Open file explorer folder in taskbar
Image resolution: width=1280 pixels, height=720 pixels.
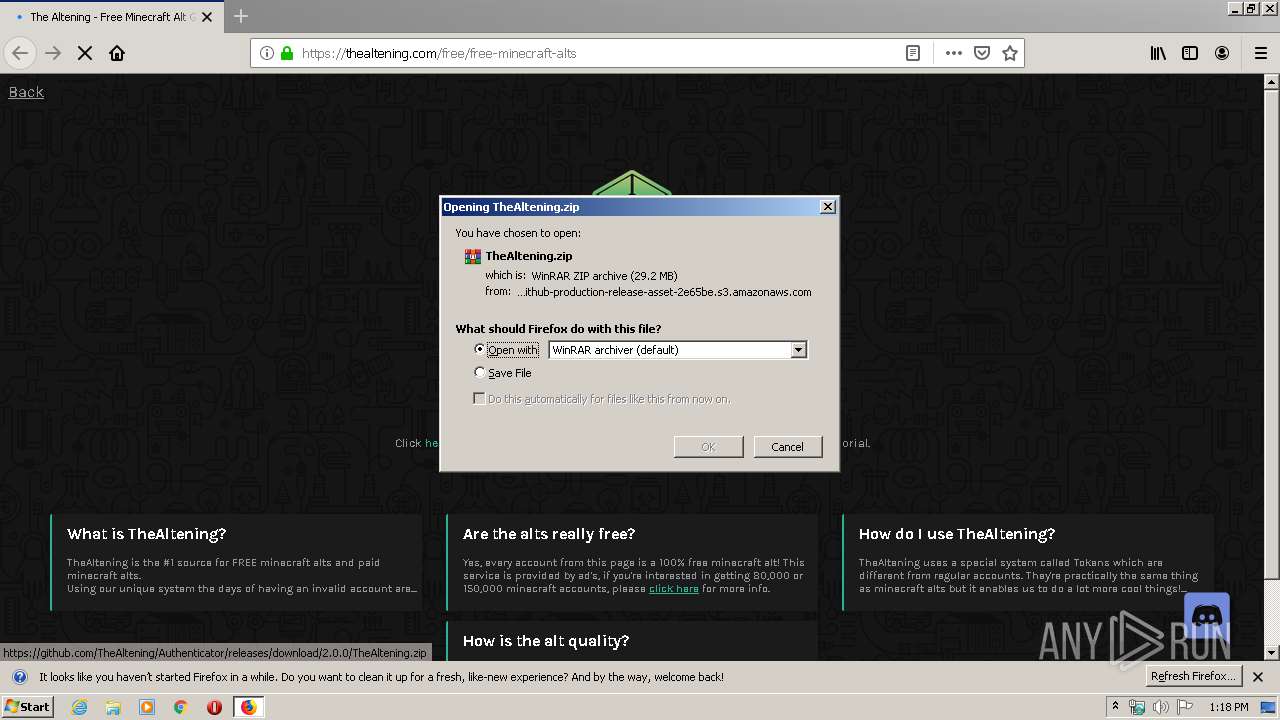click(113, 707)
